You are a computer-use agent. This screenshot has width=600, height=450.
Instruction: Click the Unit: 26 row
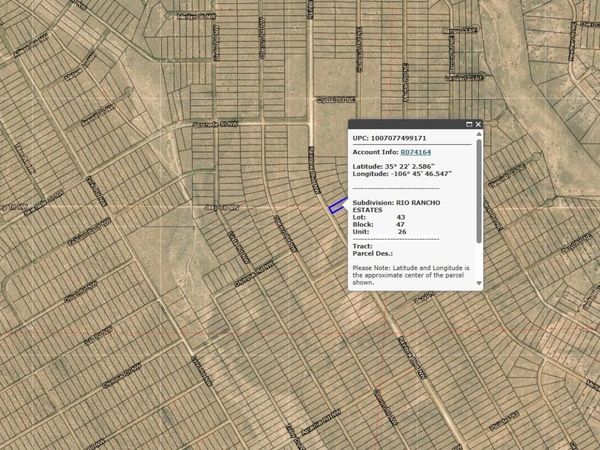coord(379,232)
